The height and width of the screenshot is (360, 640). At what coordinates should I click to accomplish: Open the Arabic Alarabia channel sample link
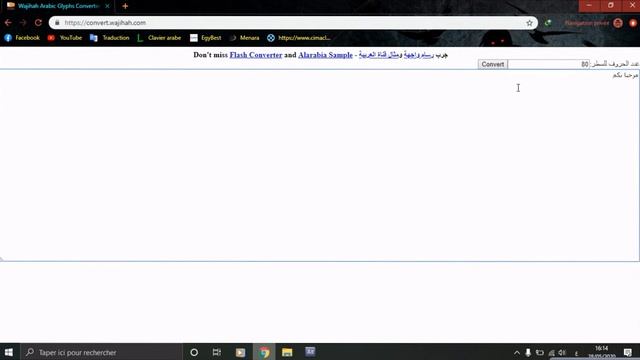pos(379,55)
